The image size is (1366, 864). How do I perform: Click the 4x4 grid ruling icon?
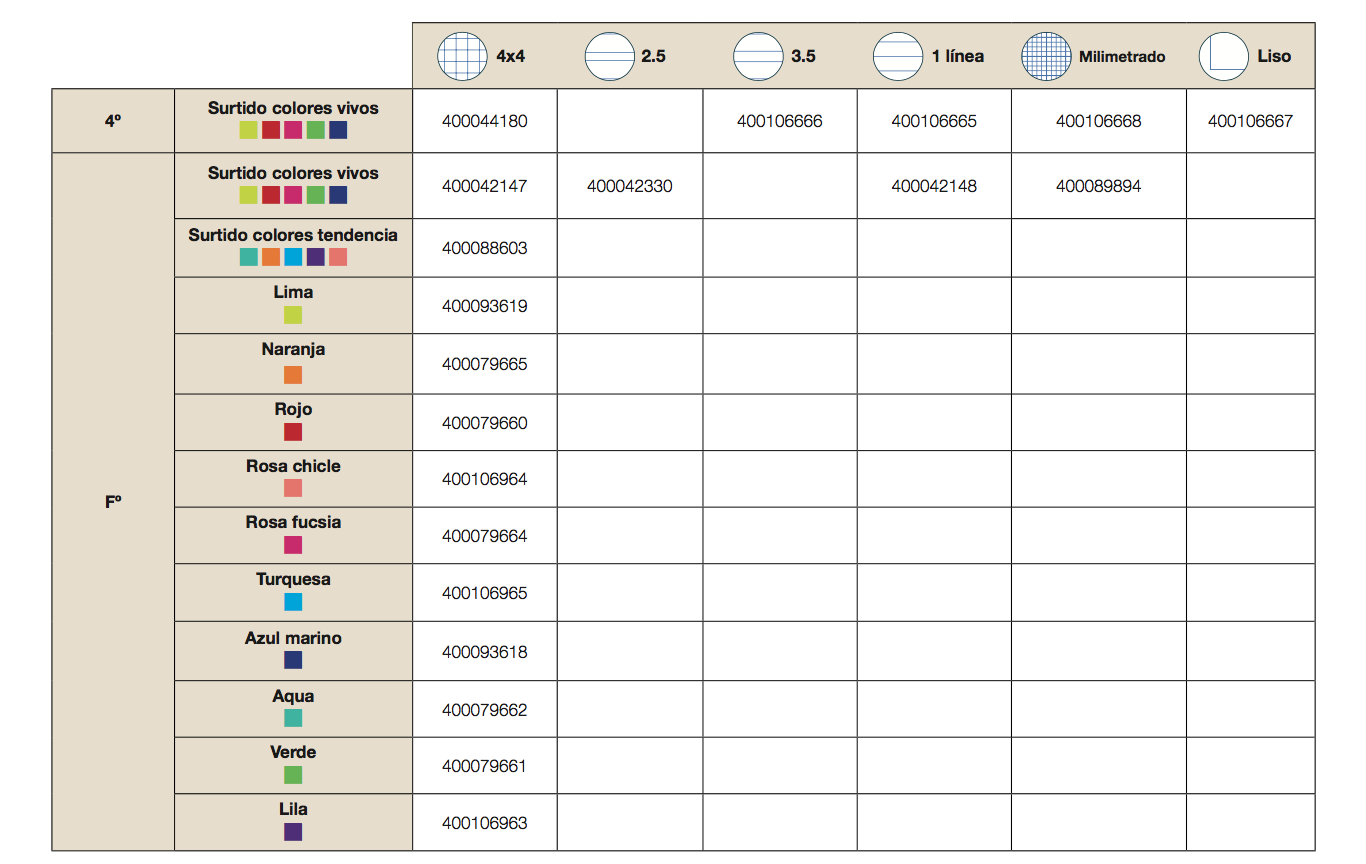point(462,56)
